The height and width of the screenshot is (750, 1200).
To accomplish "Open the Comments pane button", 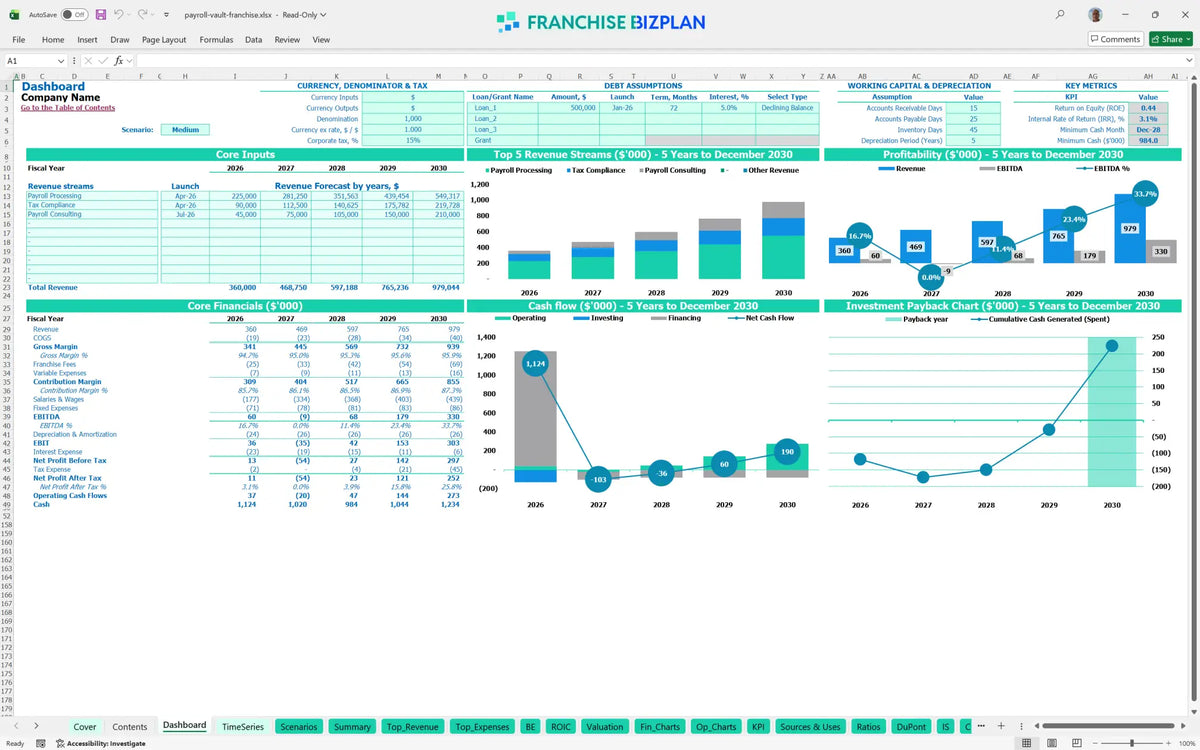I will (x=1115, y=39).
